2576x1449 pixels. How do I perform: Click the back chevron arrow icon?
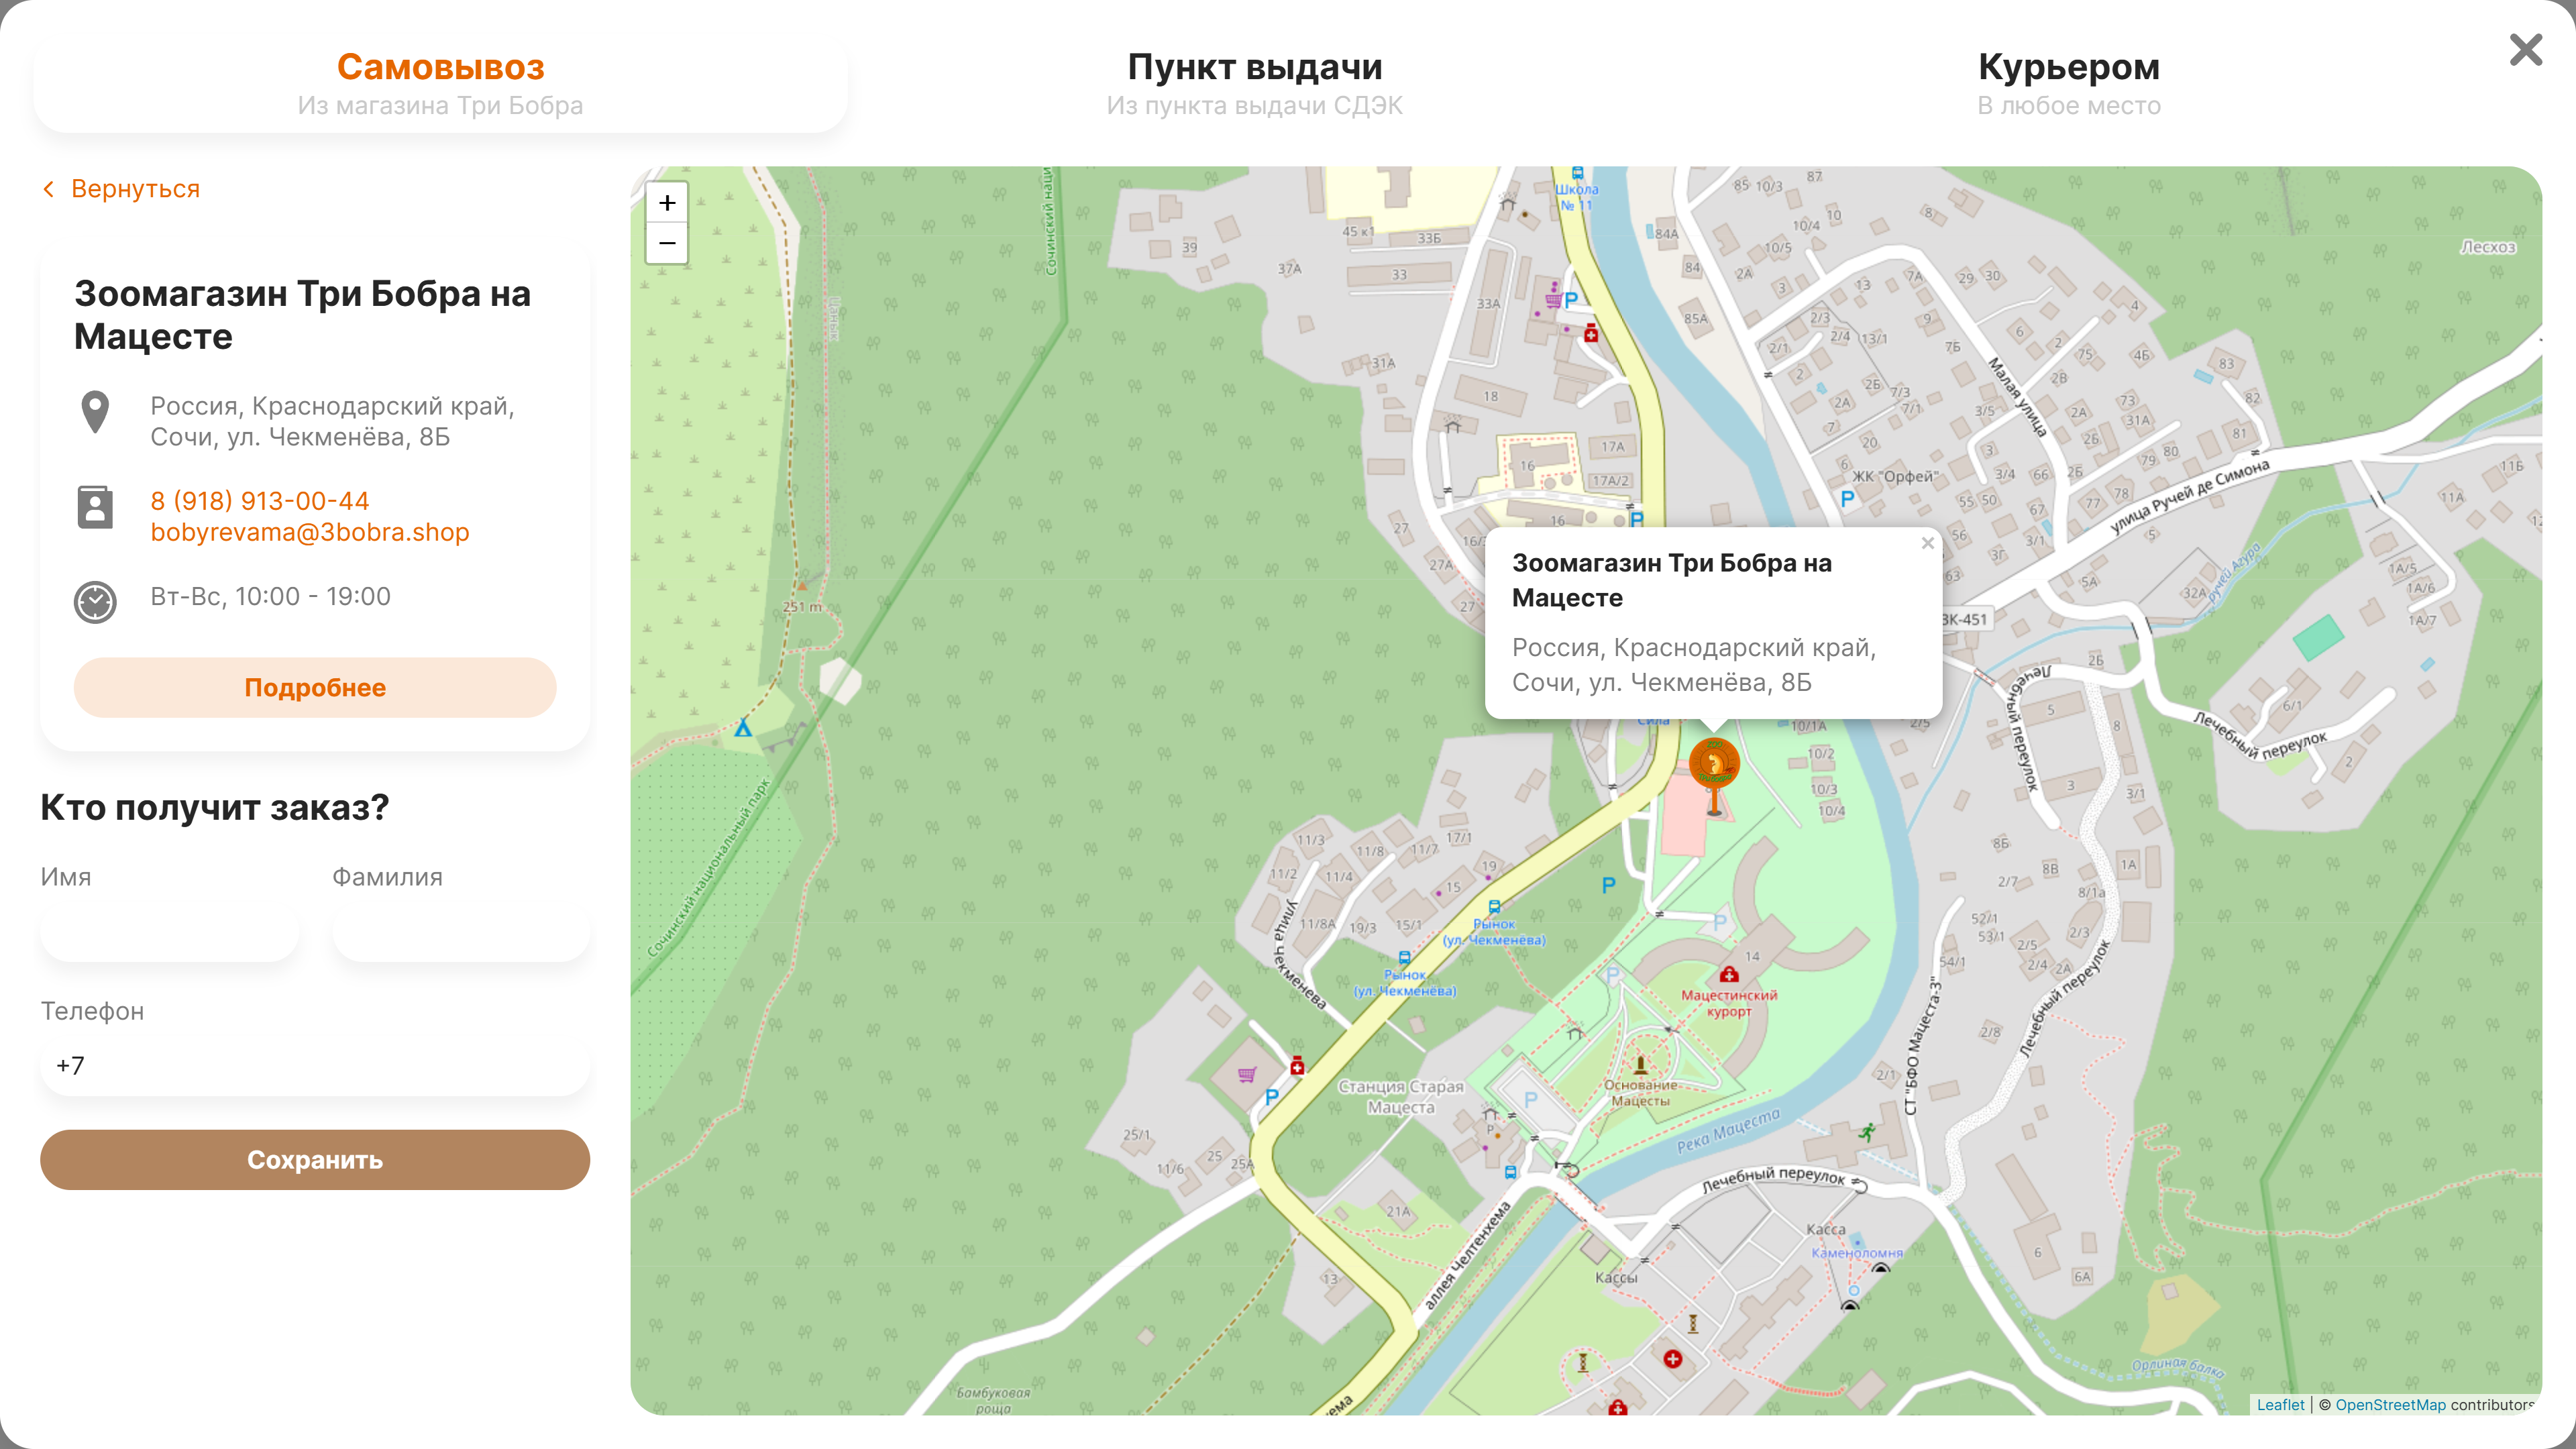pos(48,189)
